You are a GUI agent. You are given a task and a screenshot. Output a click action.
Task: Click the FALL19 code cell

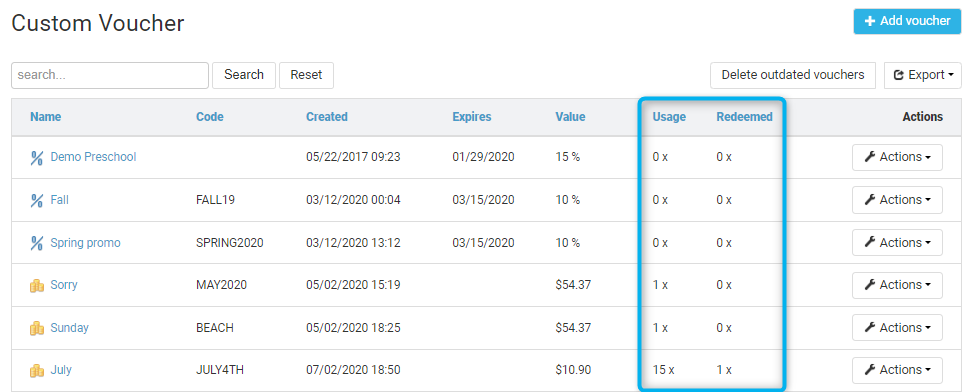pos(215,200)
